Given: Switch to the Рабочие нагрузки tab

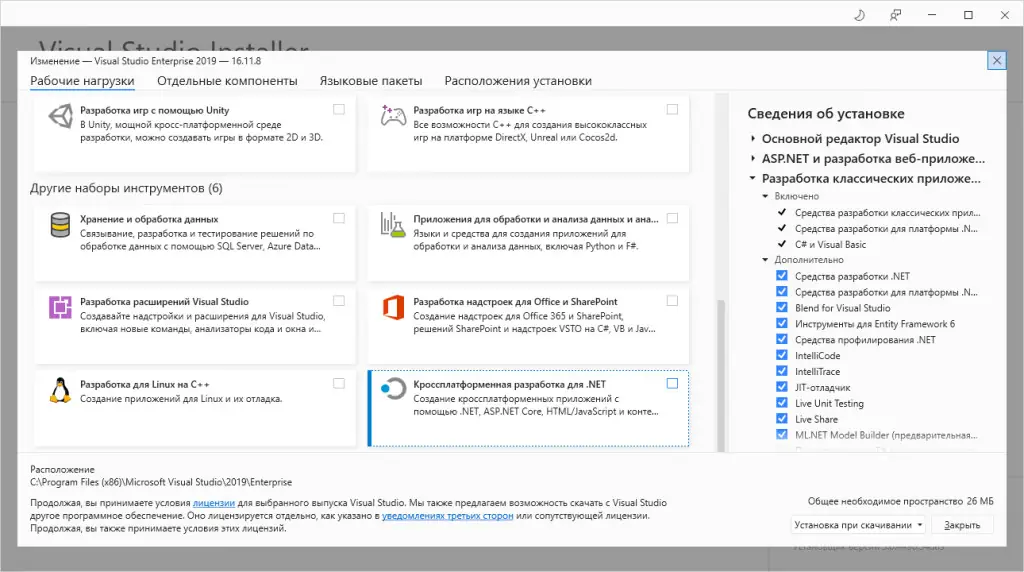Looking at the screenshot, I should point(82,81).
